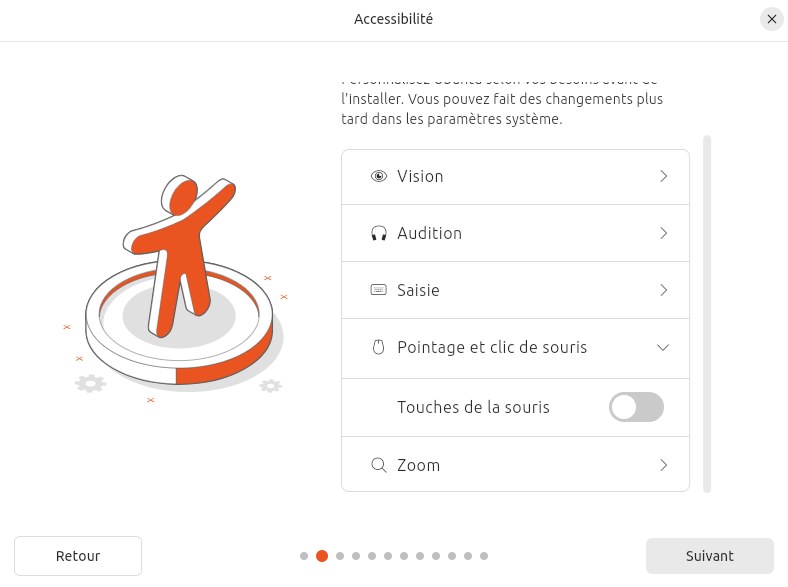
Task: Click the keyboard icon beside Saisie
Action: [378, 290]
